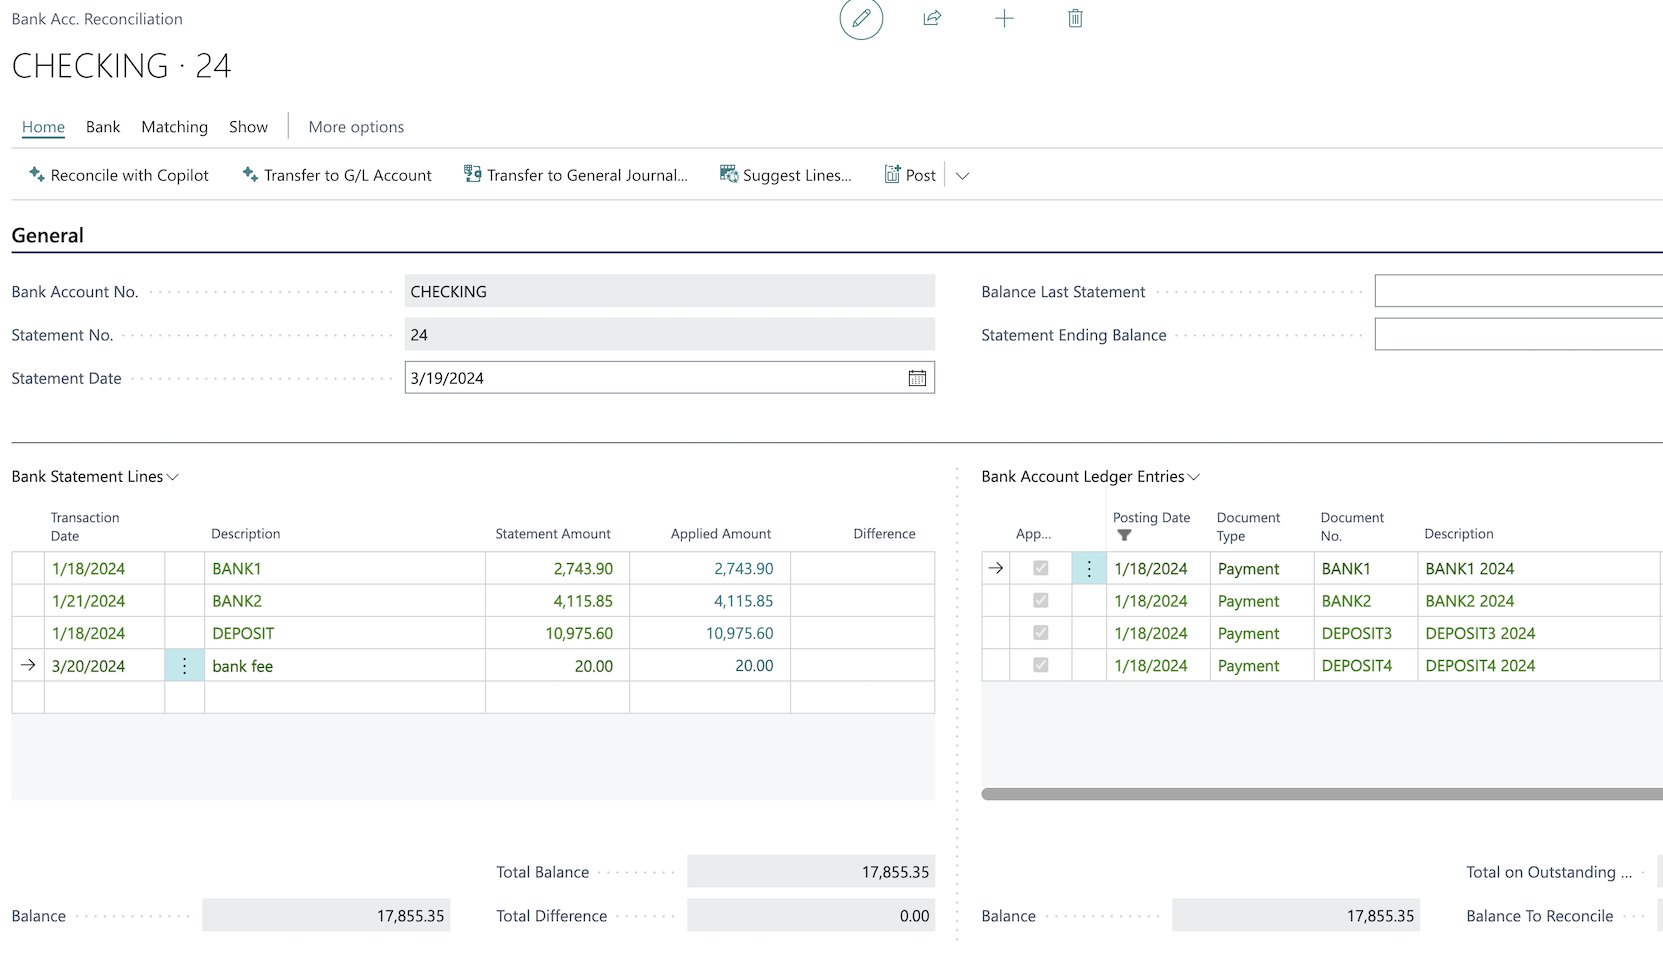Screen dimensions: 1663x965
Task: Click the Total Difference value 0.00
Action: tap(811, 916)
